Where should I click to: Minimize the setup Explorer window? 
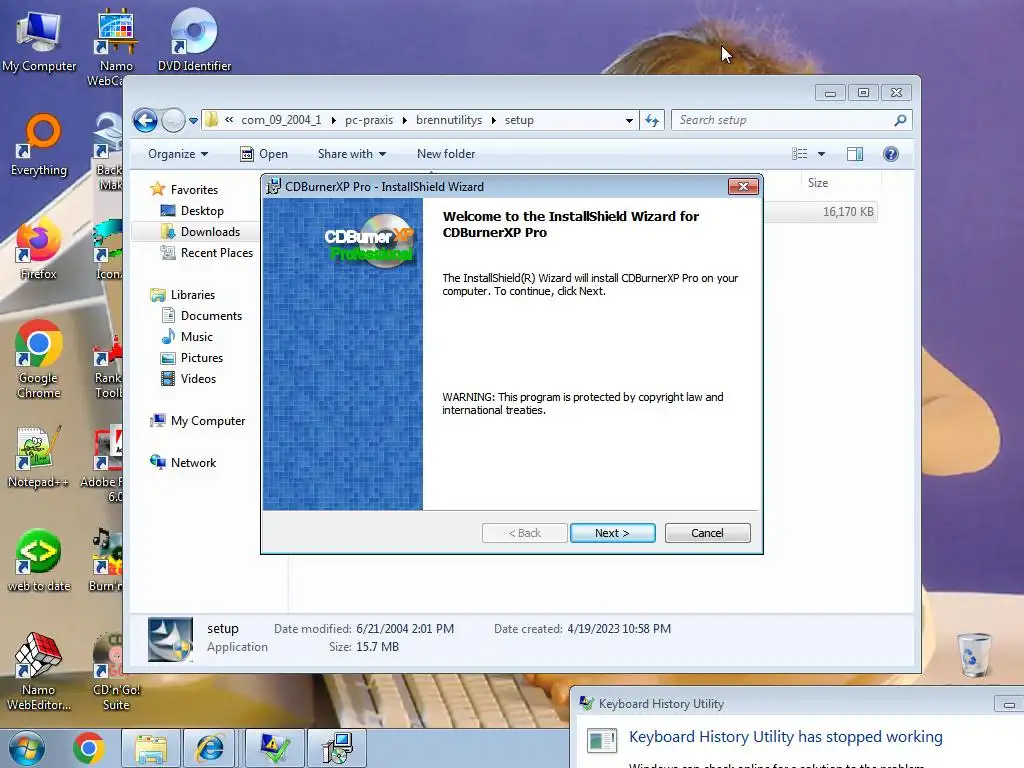tap(830, 93)
